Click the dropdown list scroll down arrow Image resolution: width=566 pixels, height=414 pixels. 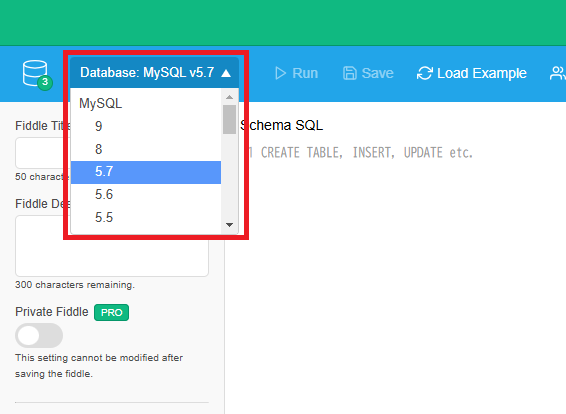230,225
